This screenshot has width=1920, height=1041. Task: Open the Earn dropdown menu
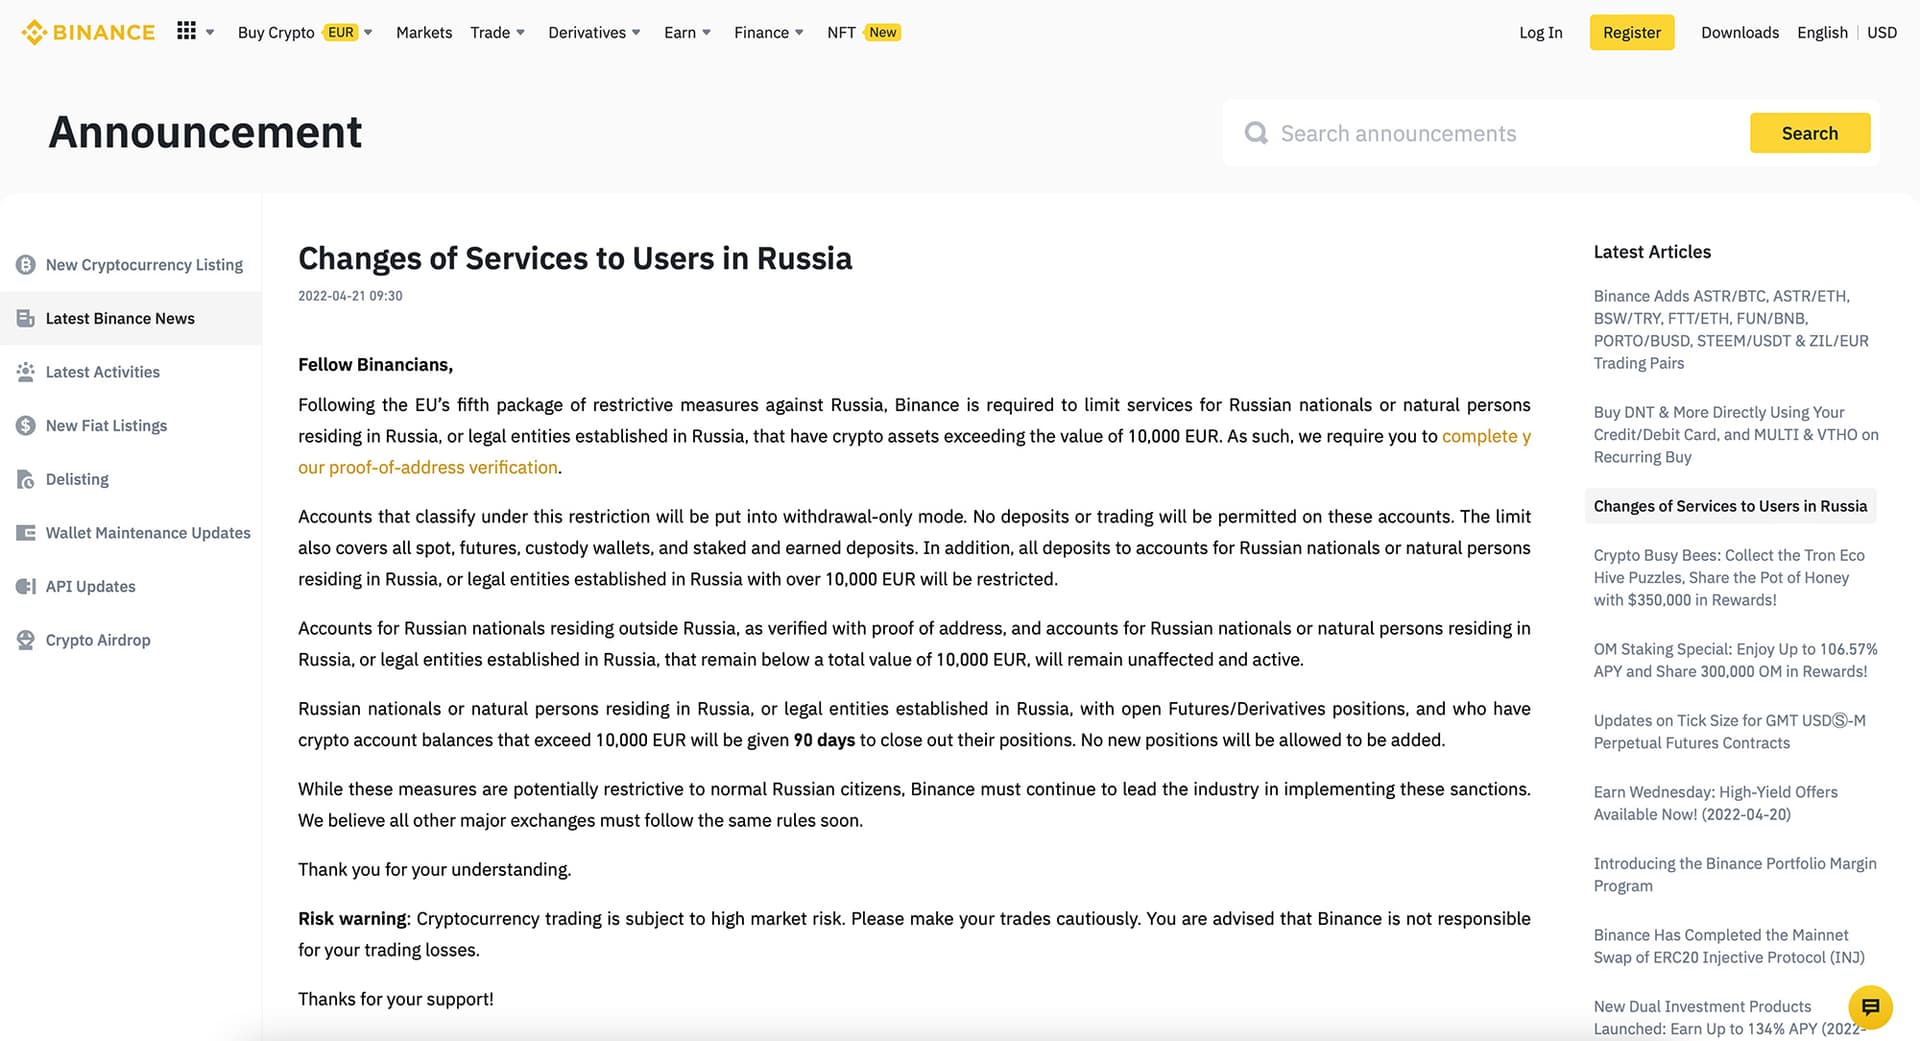click(x=687, y=33)
